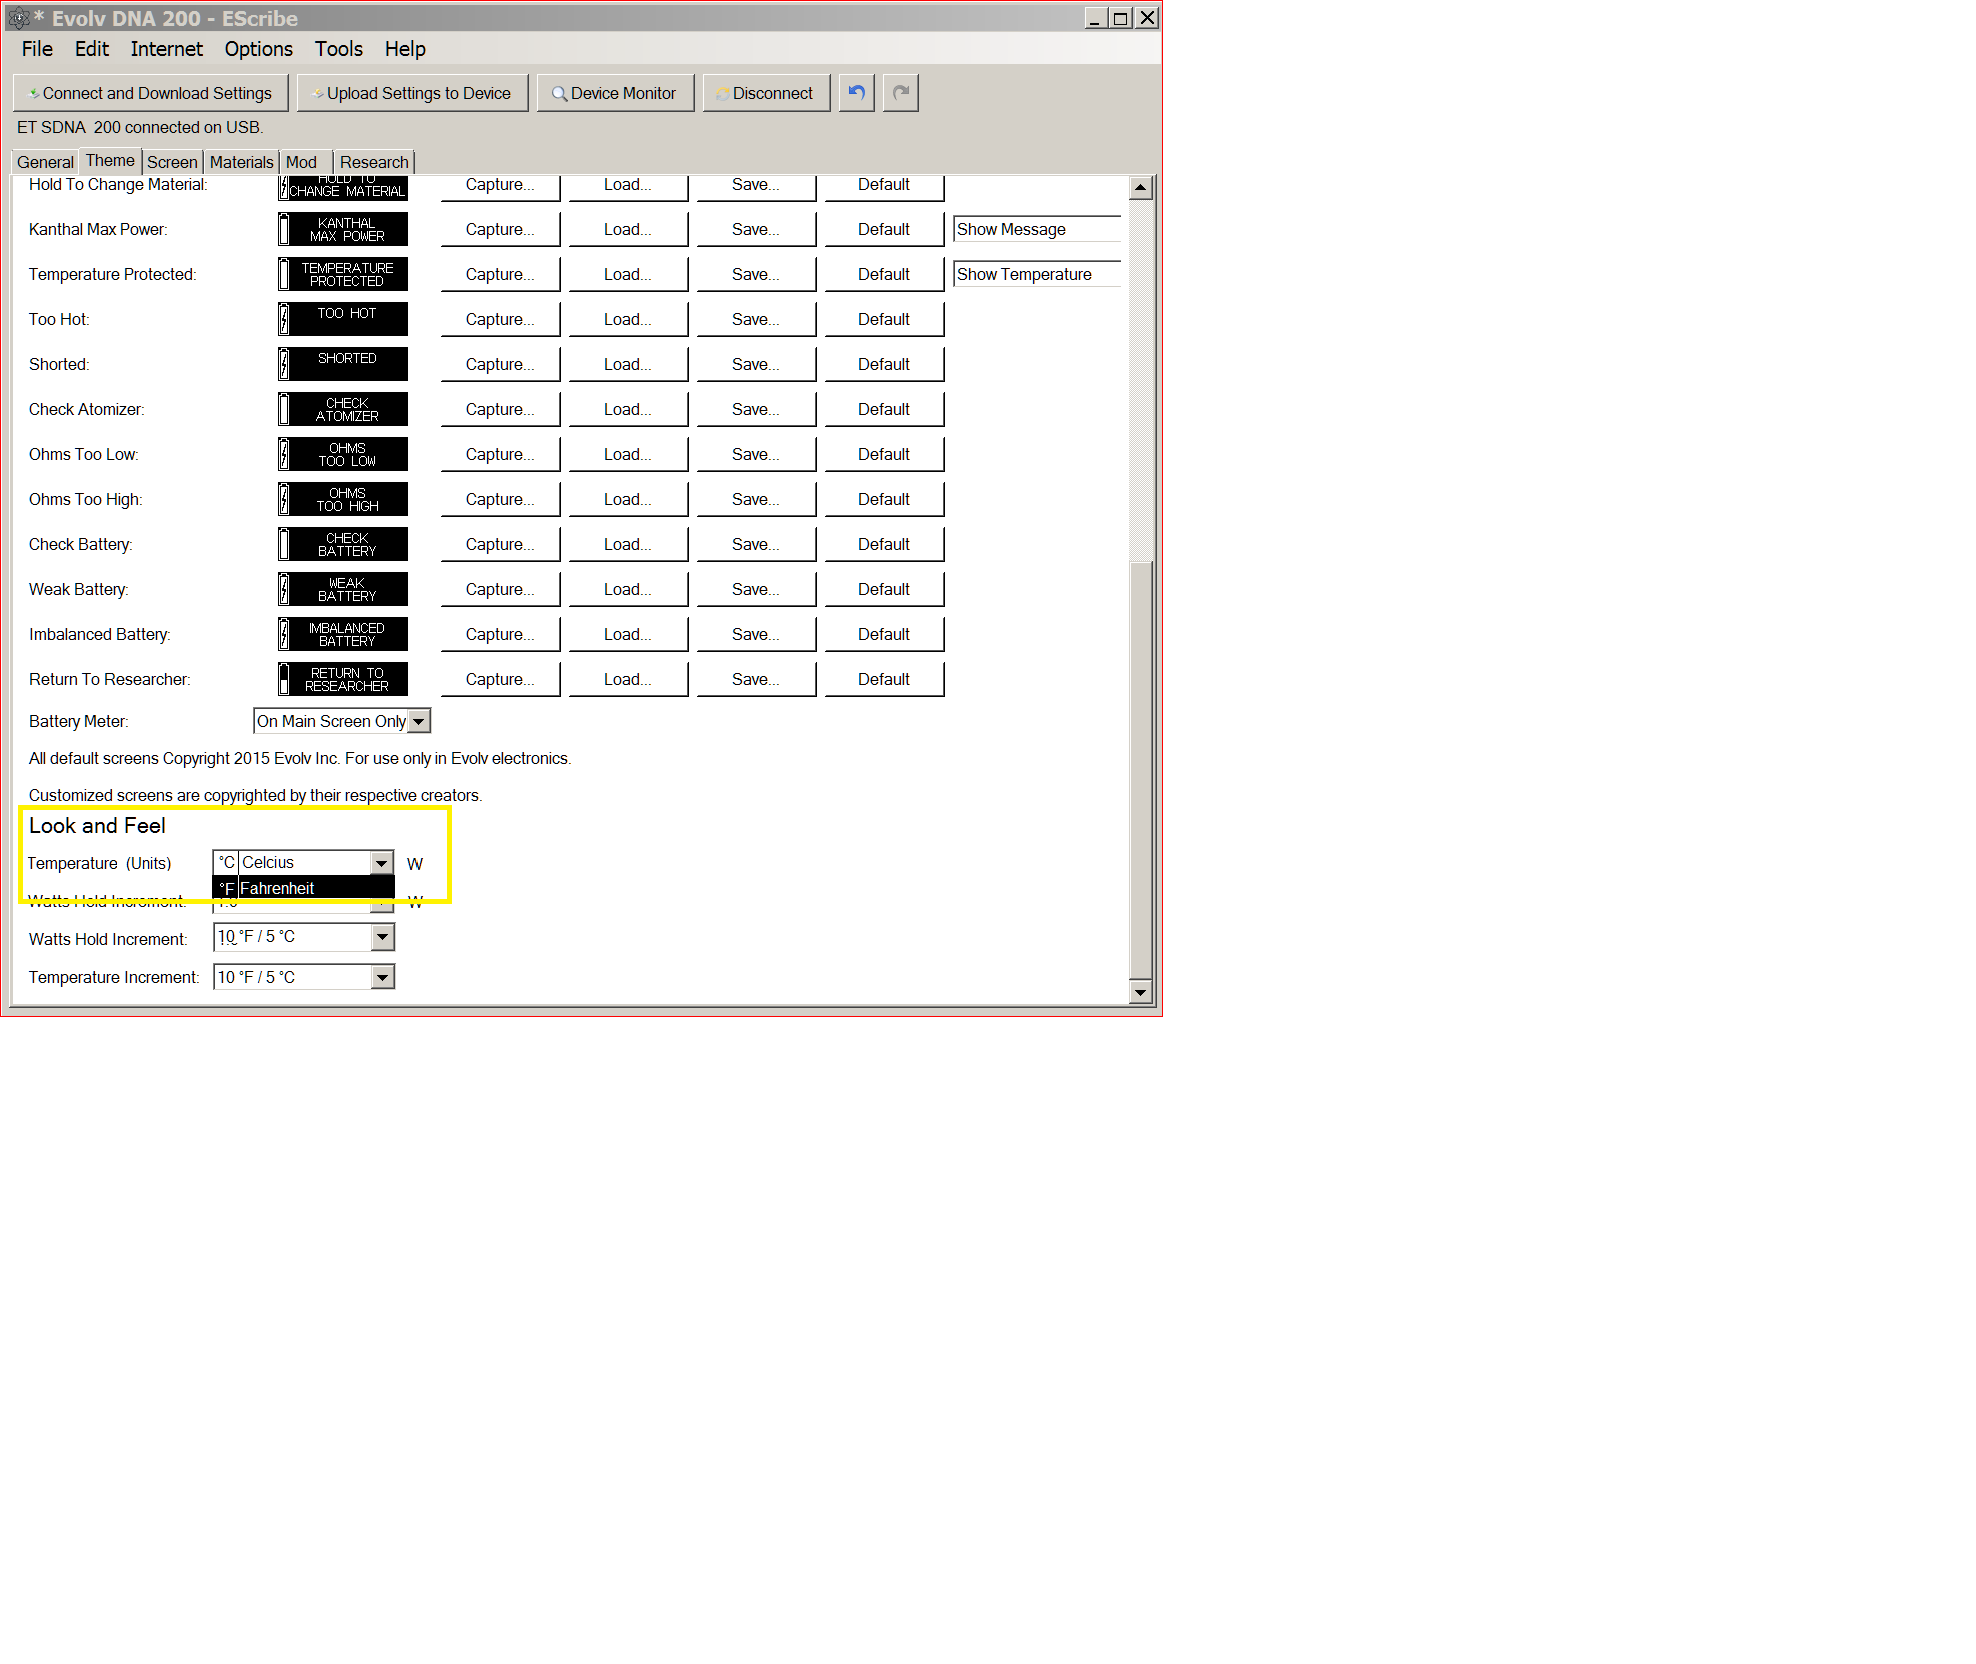Switch to the Research tab

(373, 162)
